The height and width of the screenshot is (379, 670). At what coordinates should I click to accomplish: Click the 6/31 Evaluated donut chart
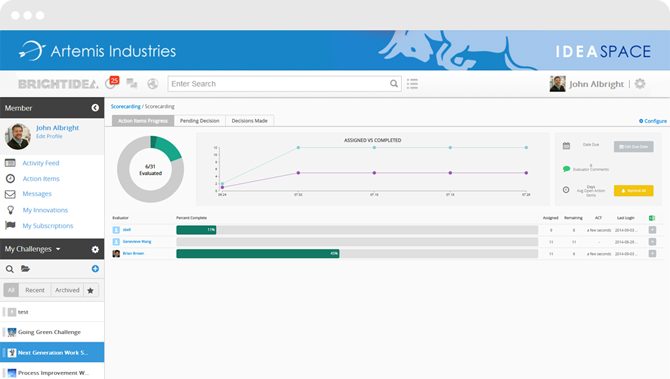150,169
